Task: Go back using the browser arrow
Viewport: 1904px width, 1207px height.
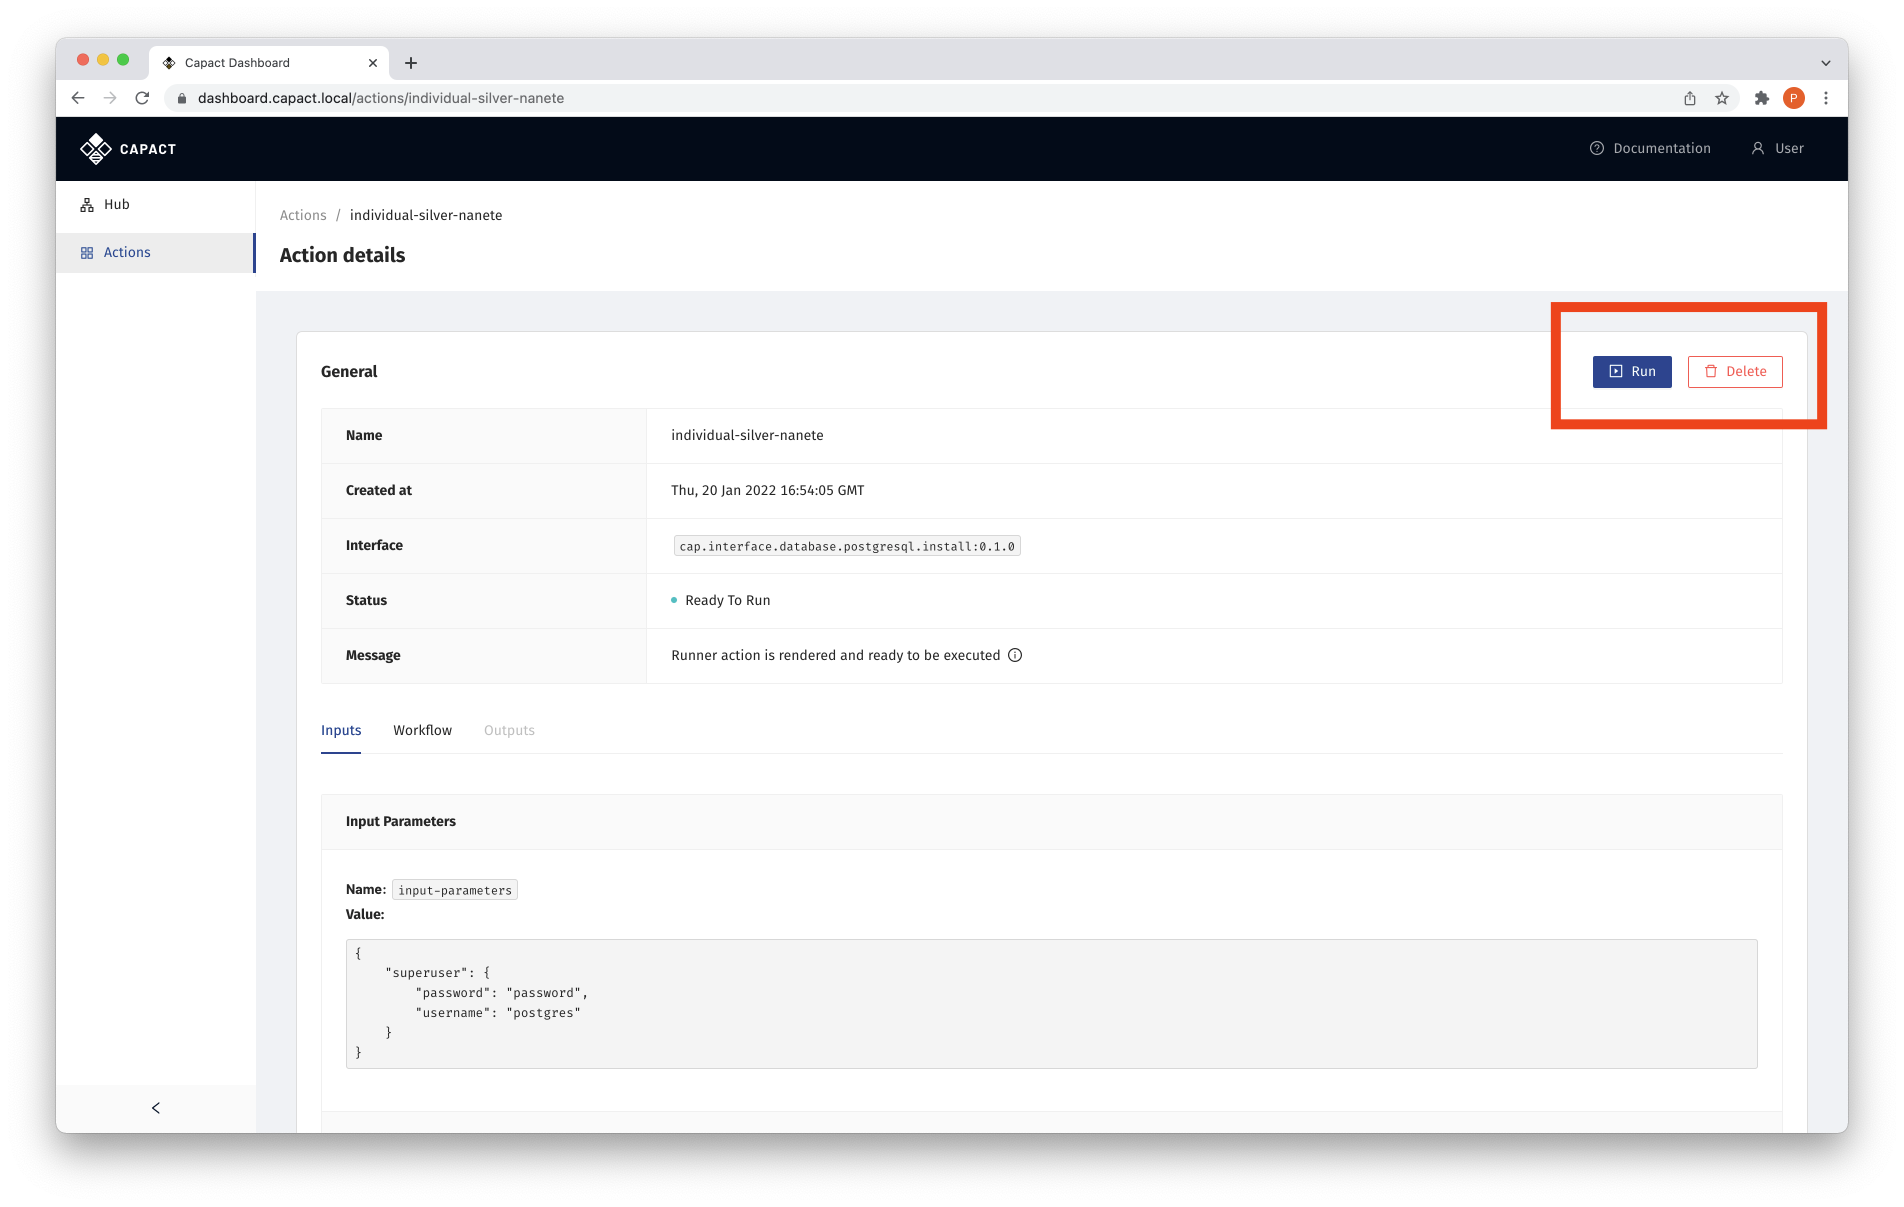Action: pos(78,98)
